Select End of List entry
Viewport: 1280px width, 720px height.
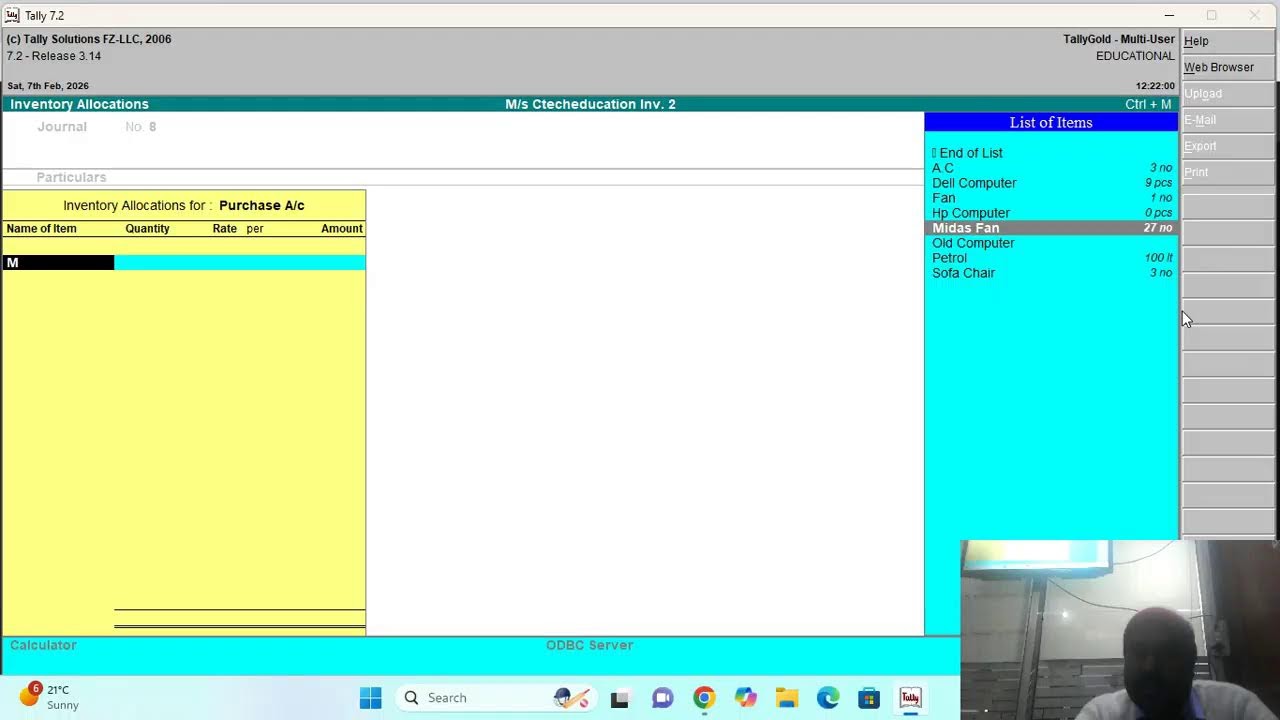pyautogui.click(x=1051, y=153)
